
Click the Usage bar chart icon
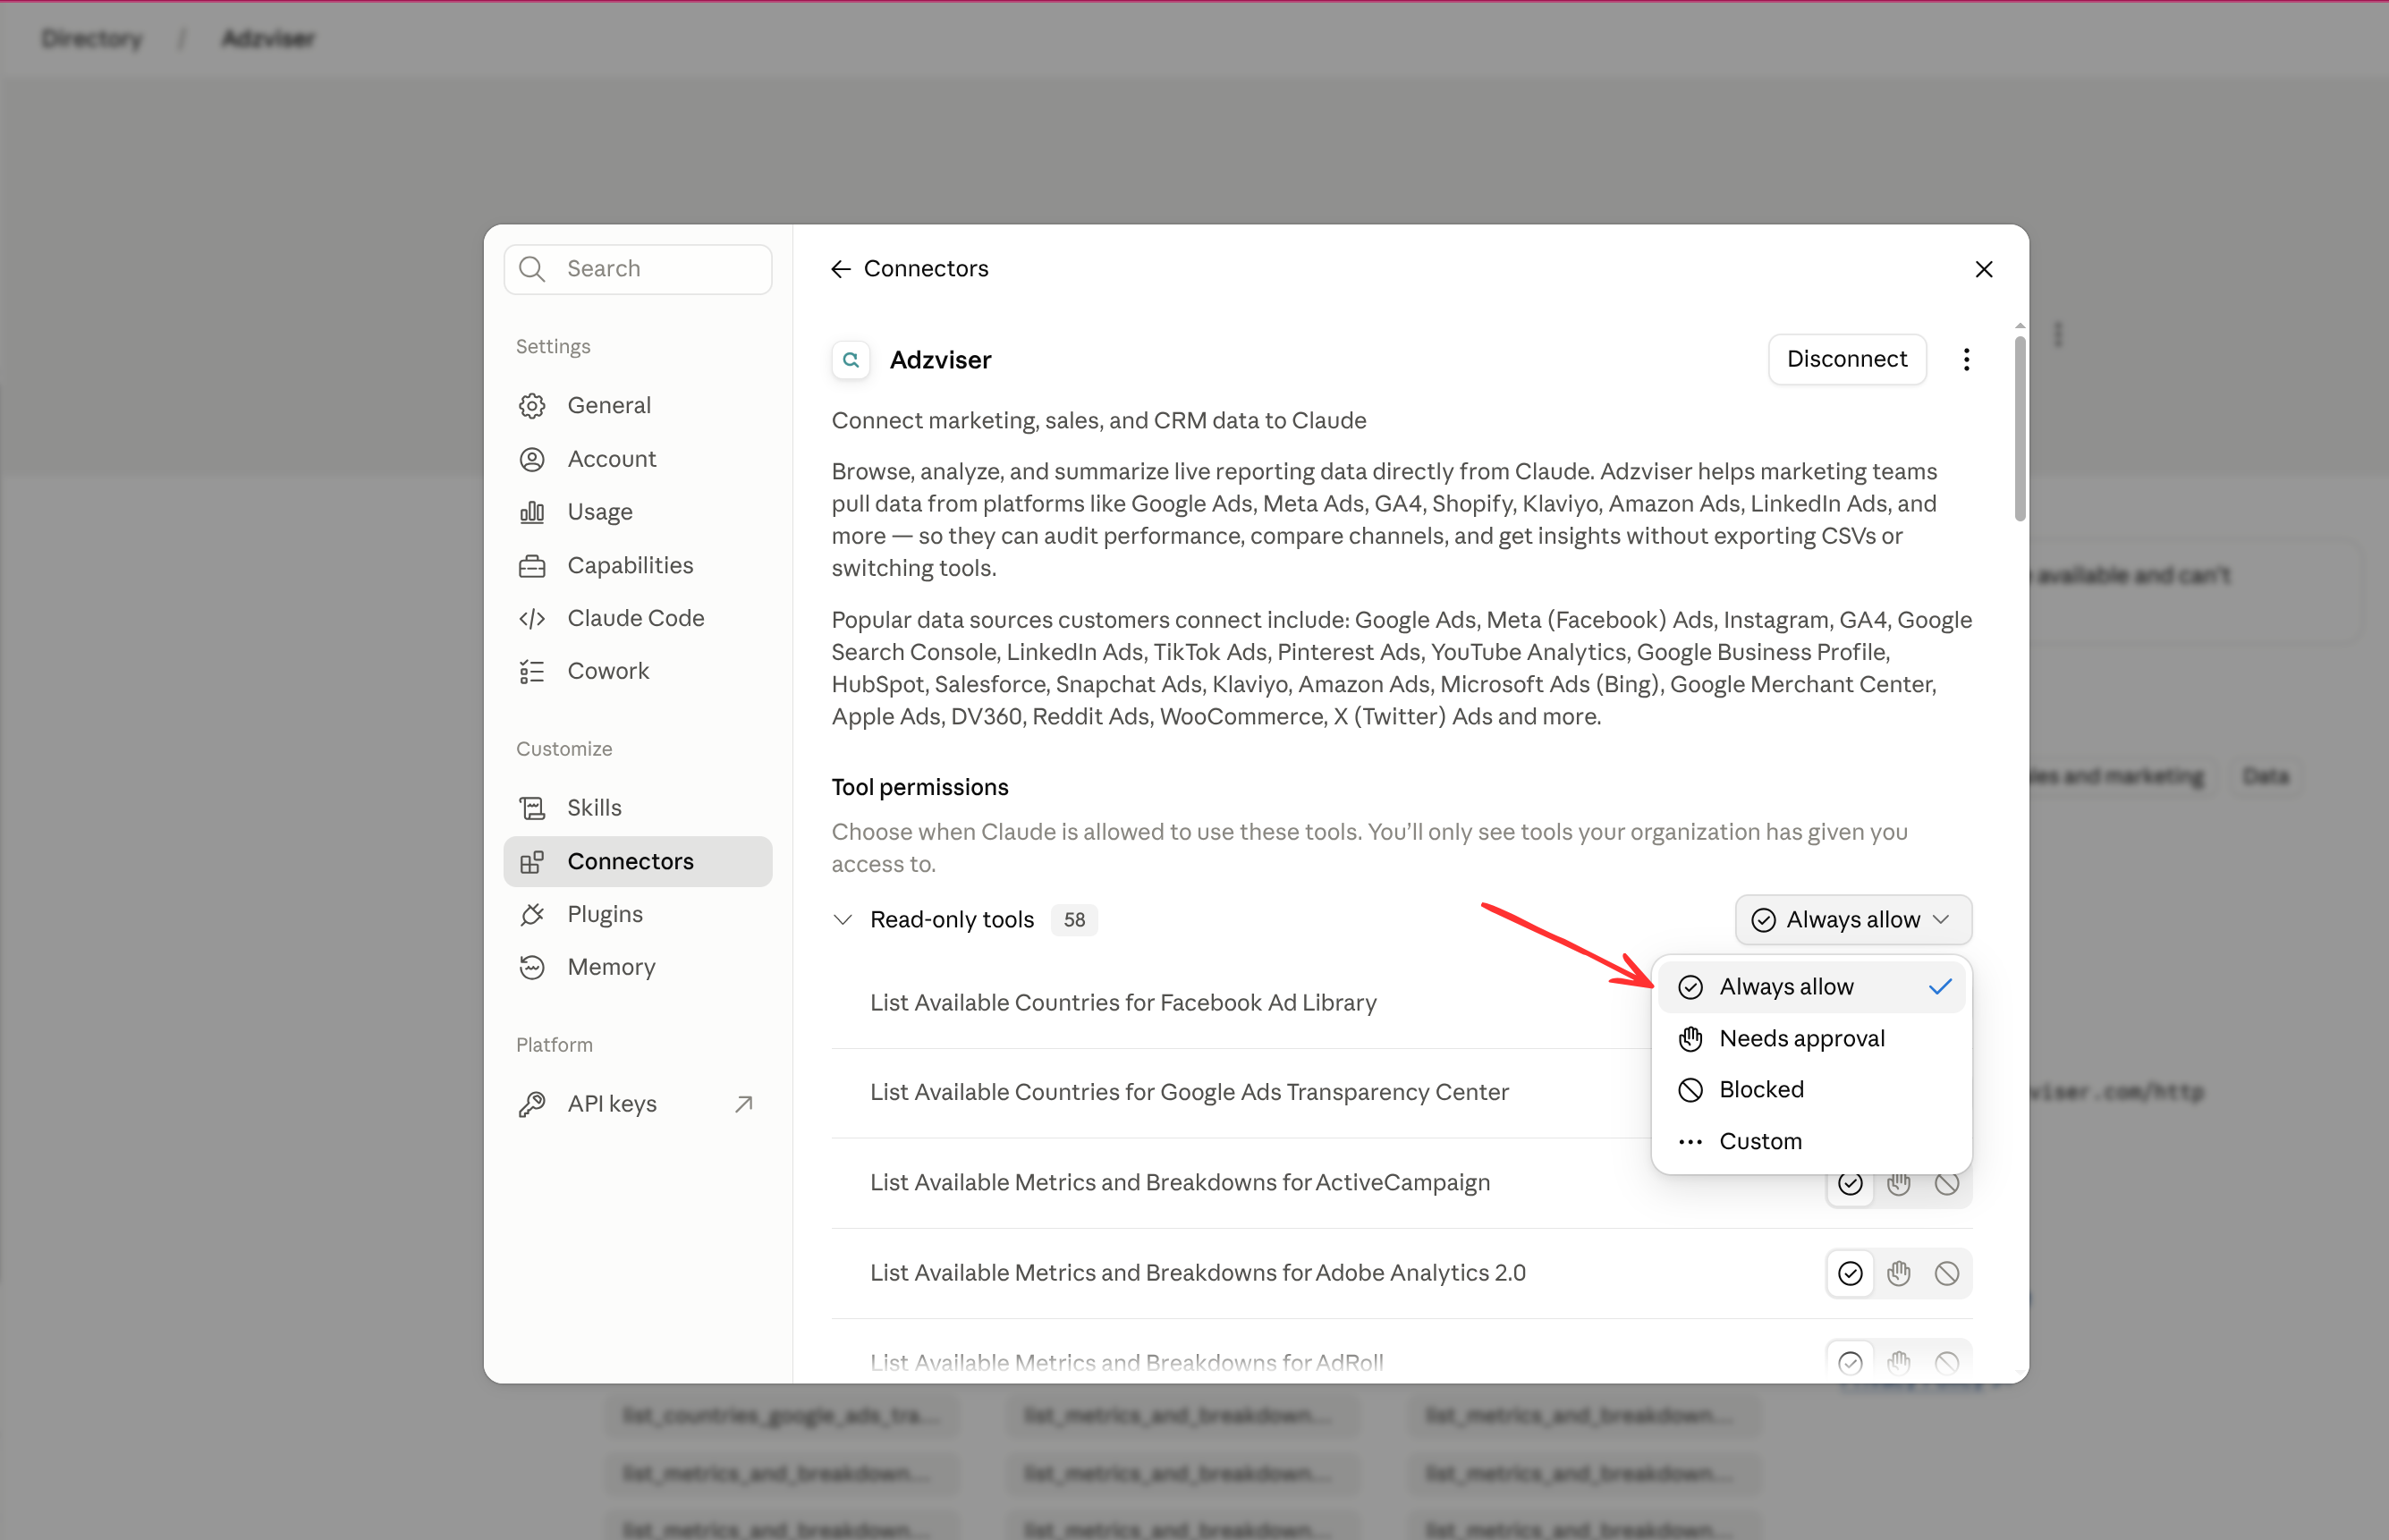click(532, 512)
